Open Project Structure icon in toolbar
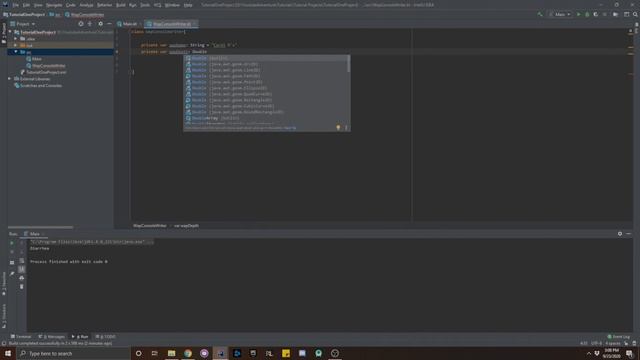The image size is (640, 360). [616, 14]
